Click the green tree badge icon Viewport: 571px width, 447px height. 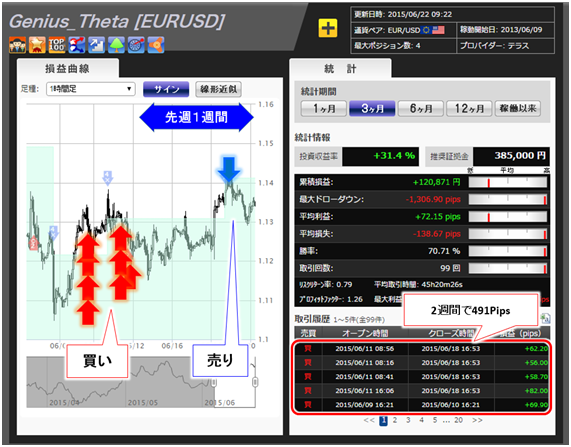116,45
